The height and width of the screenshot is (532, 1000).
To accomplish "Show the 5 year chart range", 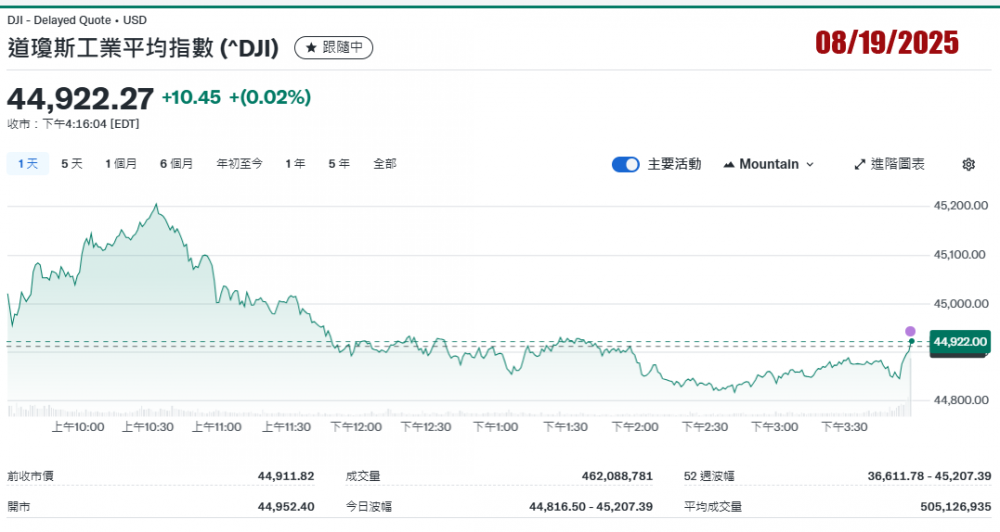I will pyautogui.click(x=339, y=164).
